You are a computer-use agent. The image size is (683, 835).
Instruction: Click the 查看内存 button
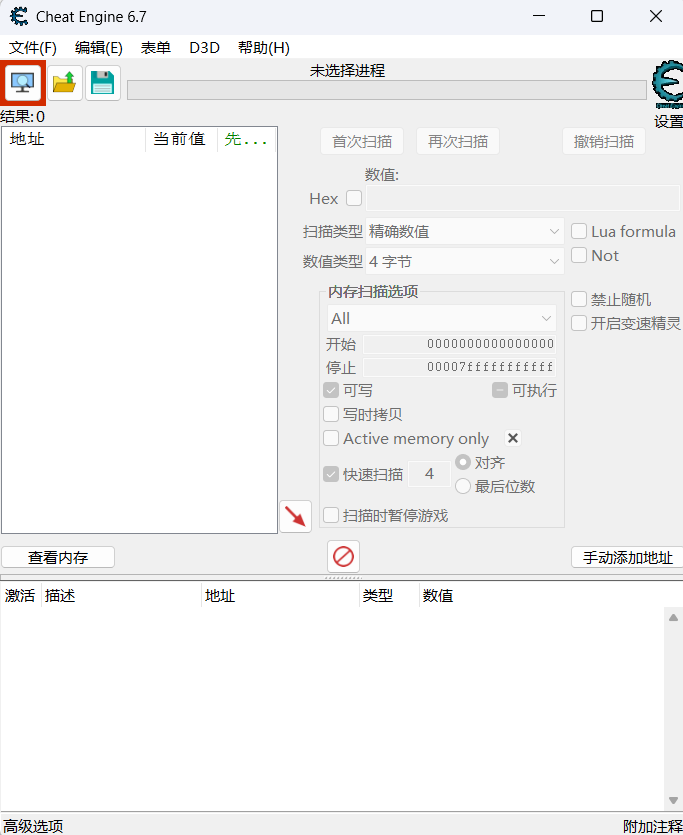pos(58,557)
